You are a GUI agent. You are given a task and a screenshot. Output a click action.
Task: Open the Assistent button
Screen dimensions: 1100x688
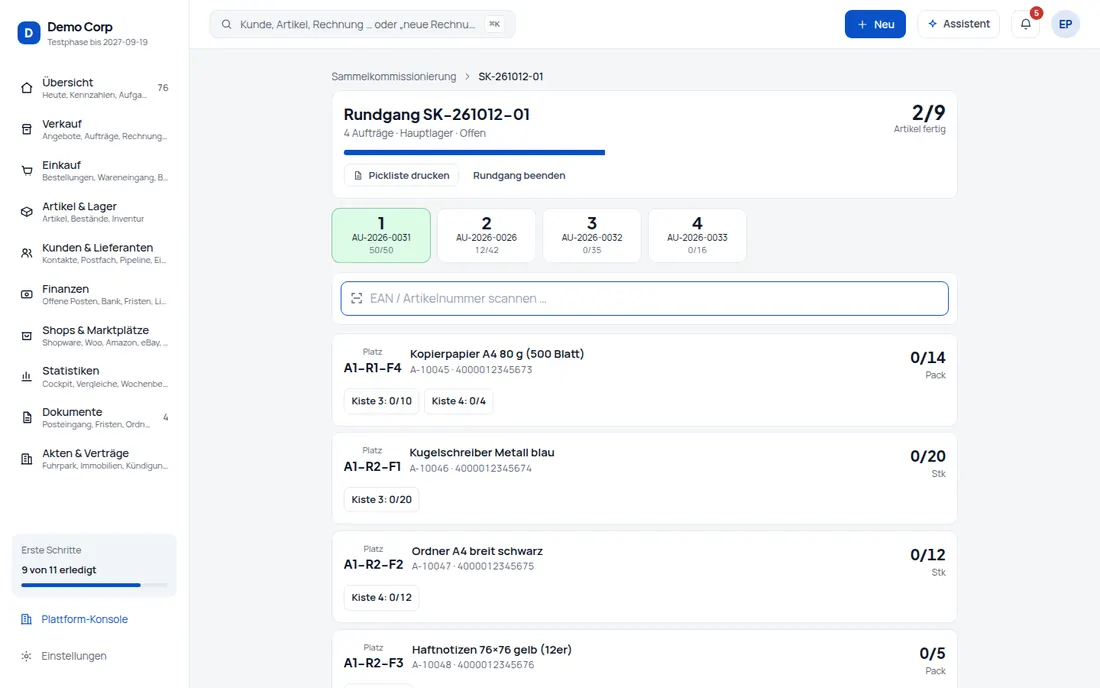point(958,24)
